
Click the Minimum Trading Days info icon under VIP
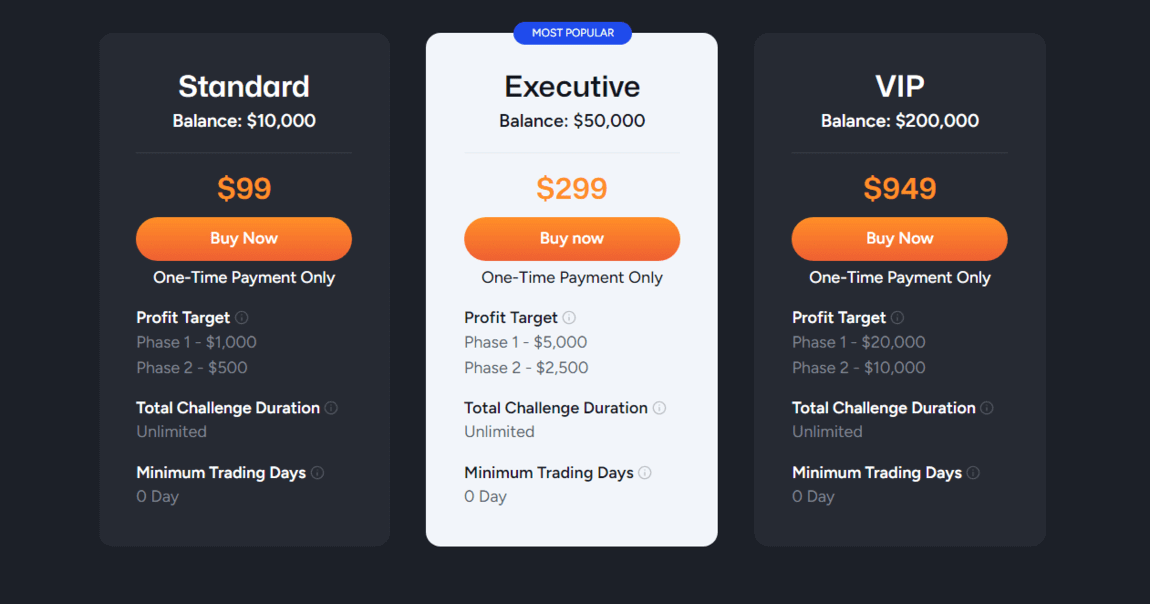pyautogui.click(x=972, y=472)
